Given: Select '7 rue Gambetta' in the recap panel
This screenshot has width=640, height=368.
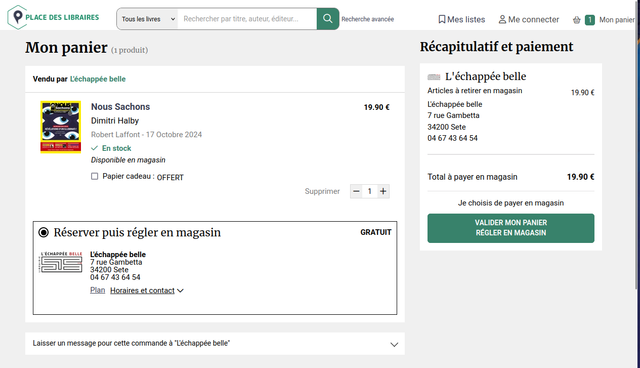Looking at the screenshot, I should [453, 115].
